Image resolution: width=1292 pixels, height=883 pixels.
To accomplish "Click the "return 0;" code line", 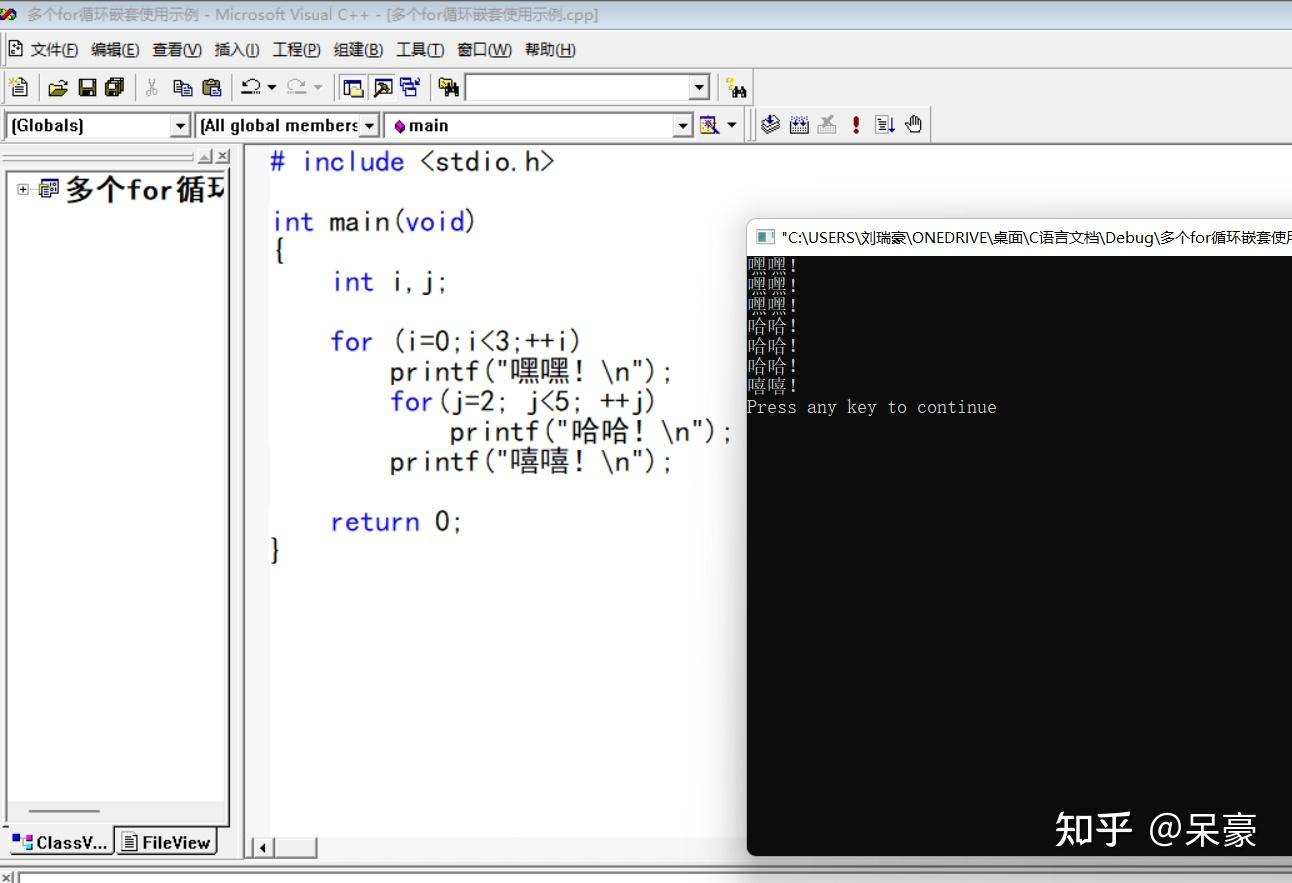I will tap(396, 522).
